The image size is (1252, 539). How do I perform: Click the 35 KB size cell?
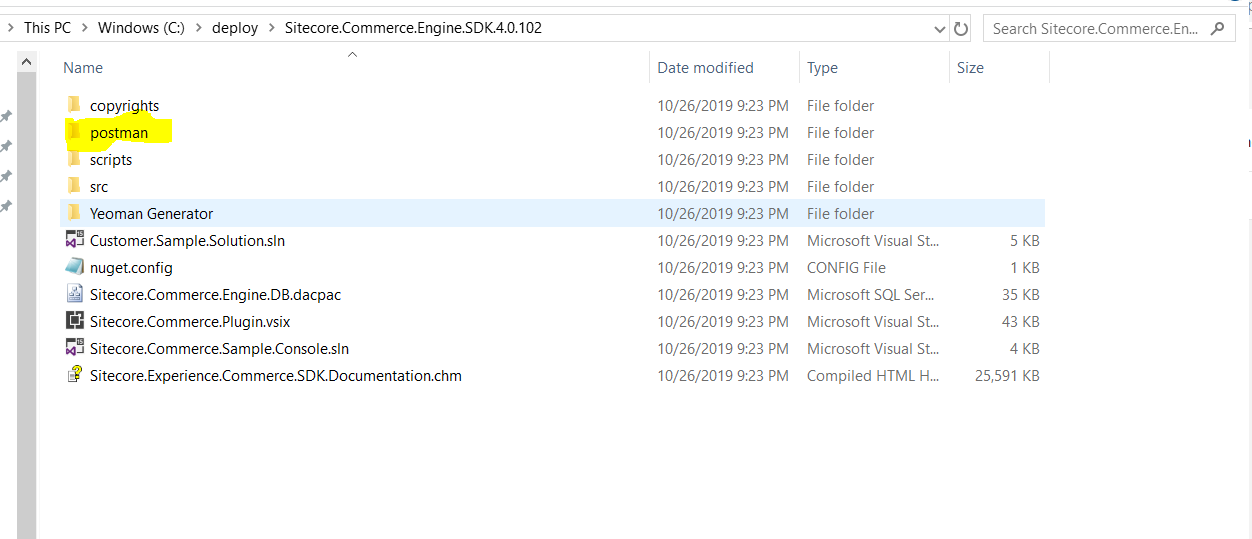pos(1020,294)
